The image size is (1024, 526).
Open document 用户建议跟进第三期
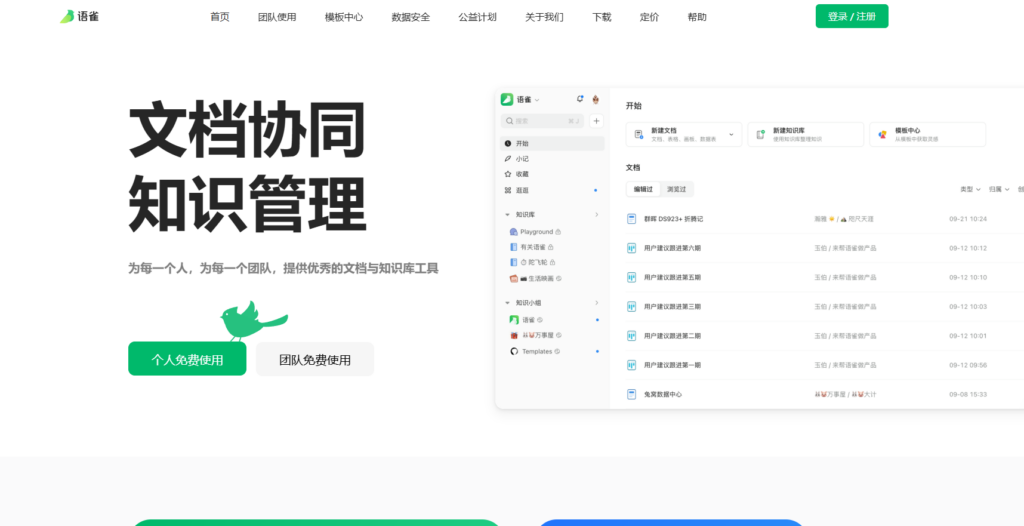(672, 306)
